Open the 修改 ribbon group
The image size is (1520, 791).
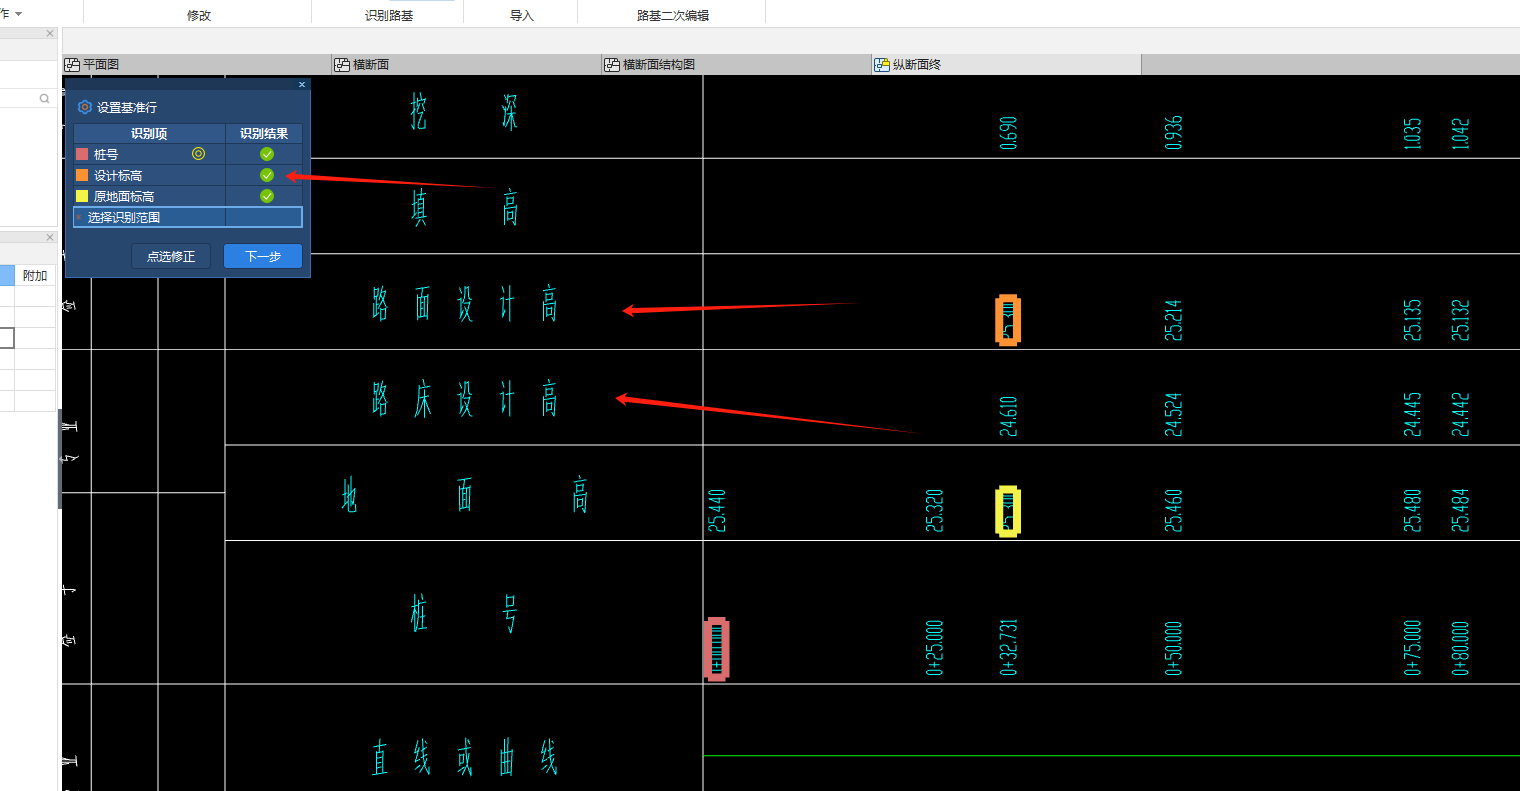tap(199, 16)
